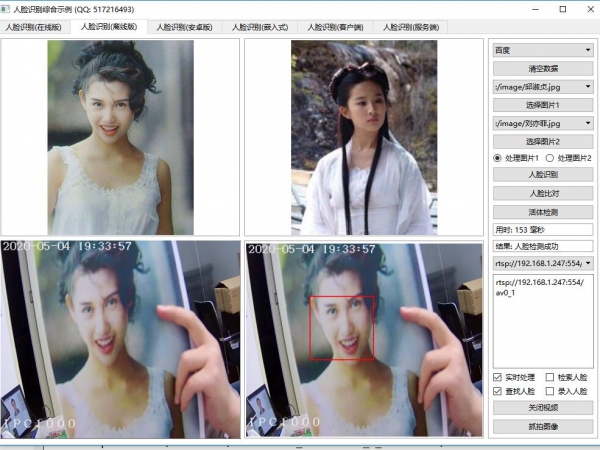Open the rtsp stream address dropdown
The height and width of the screenshot is (450, 600).
point(543,263)
